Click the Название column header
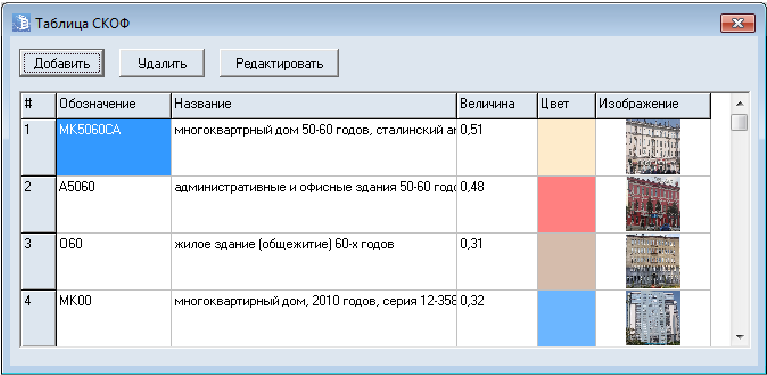Screen dimensions: 767x375 point(314,104)
